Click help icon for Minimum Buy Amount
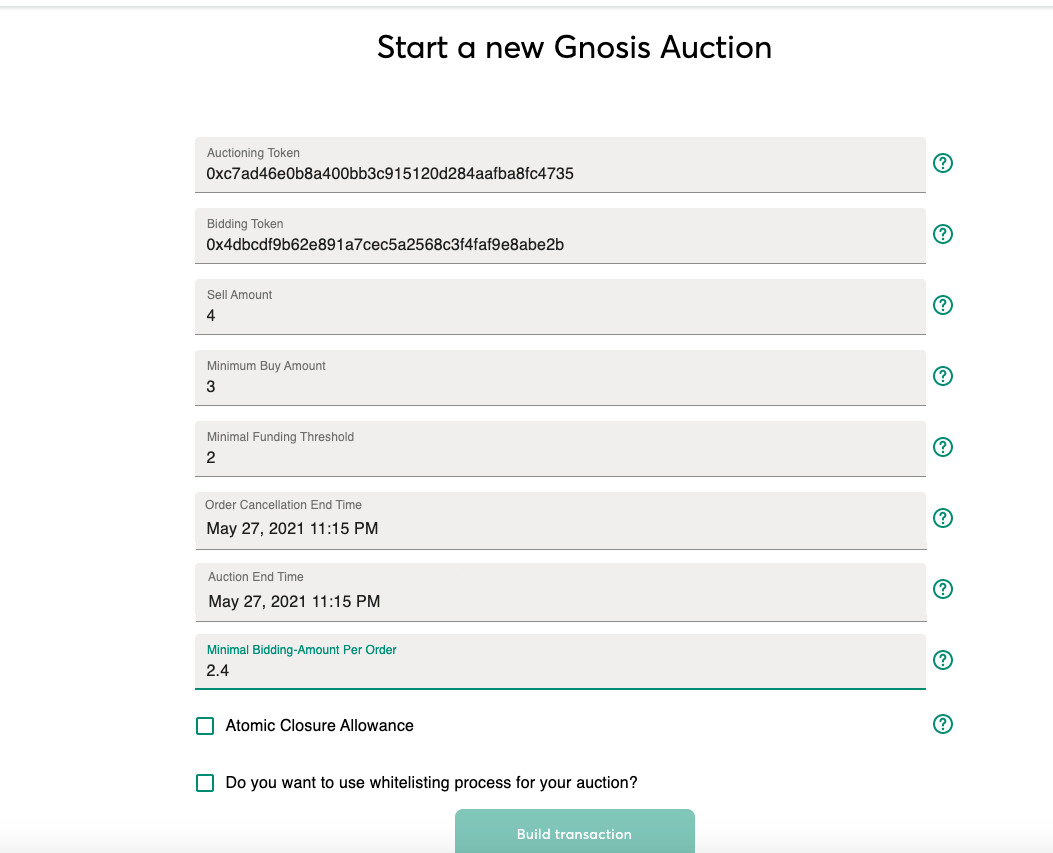Screen dimensions: 1053x853 tap(942, 376)
